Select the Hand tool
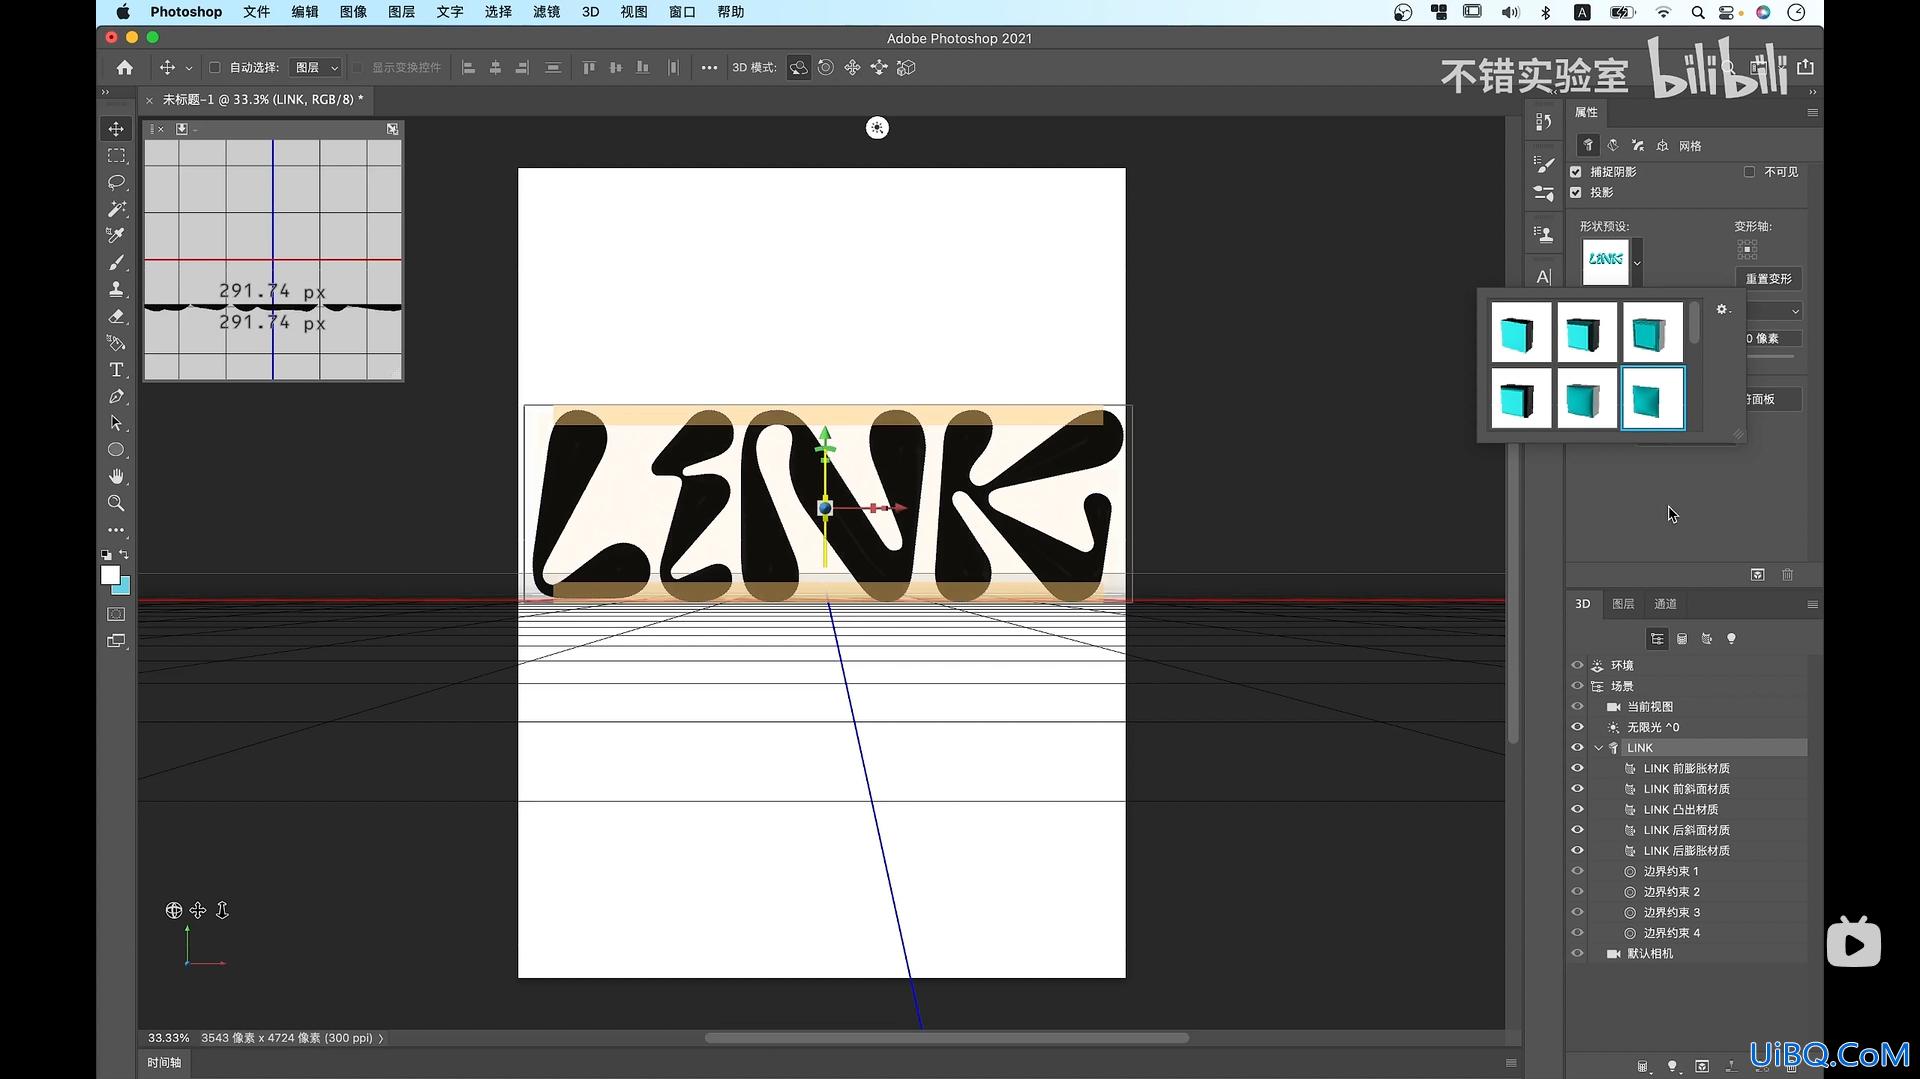 tap(116, 476)
